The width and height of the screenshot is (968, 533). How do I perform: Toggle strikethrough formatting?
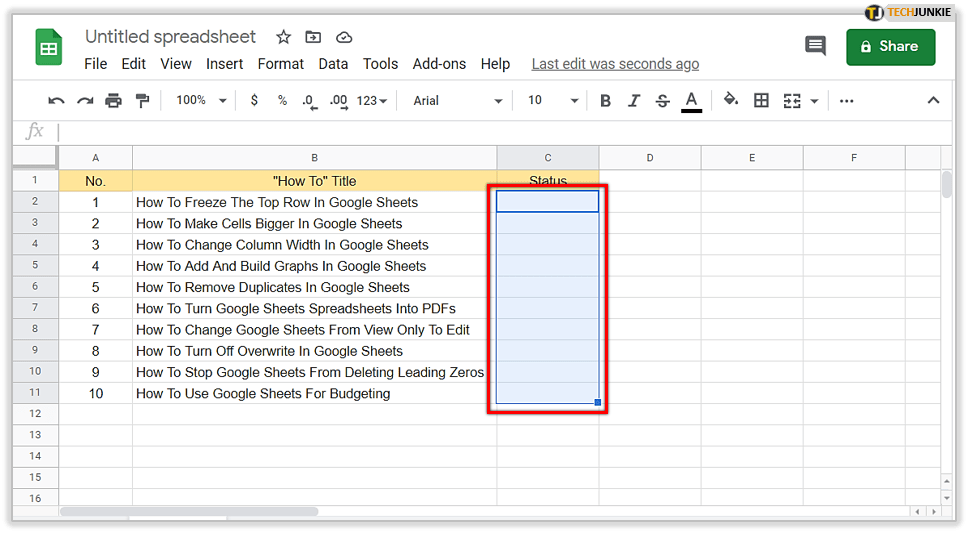pyautogui.click(x=661, y=100)
